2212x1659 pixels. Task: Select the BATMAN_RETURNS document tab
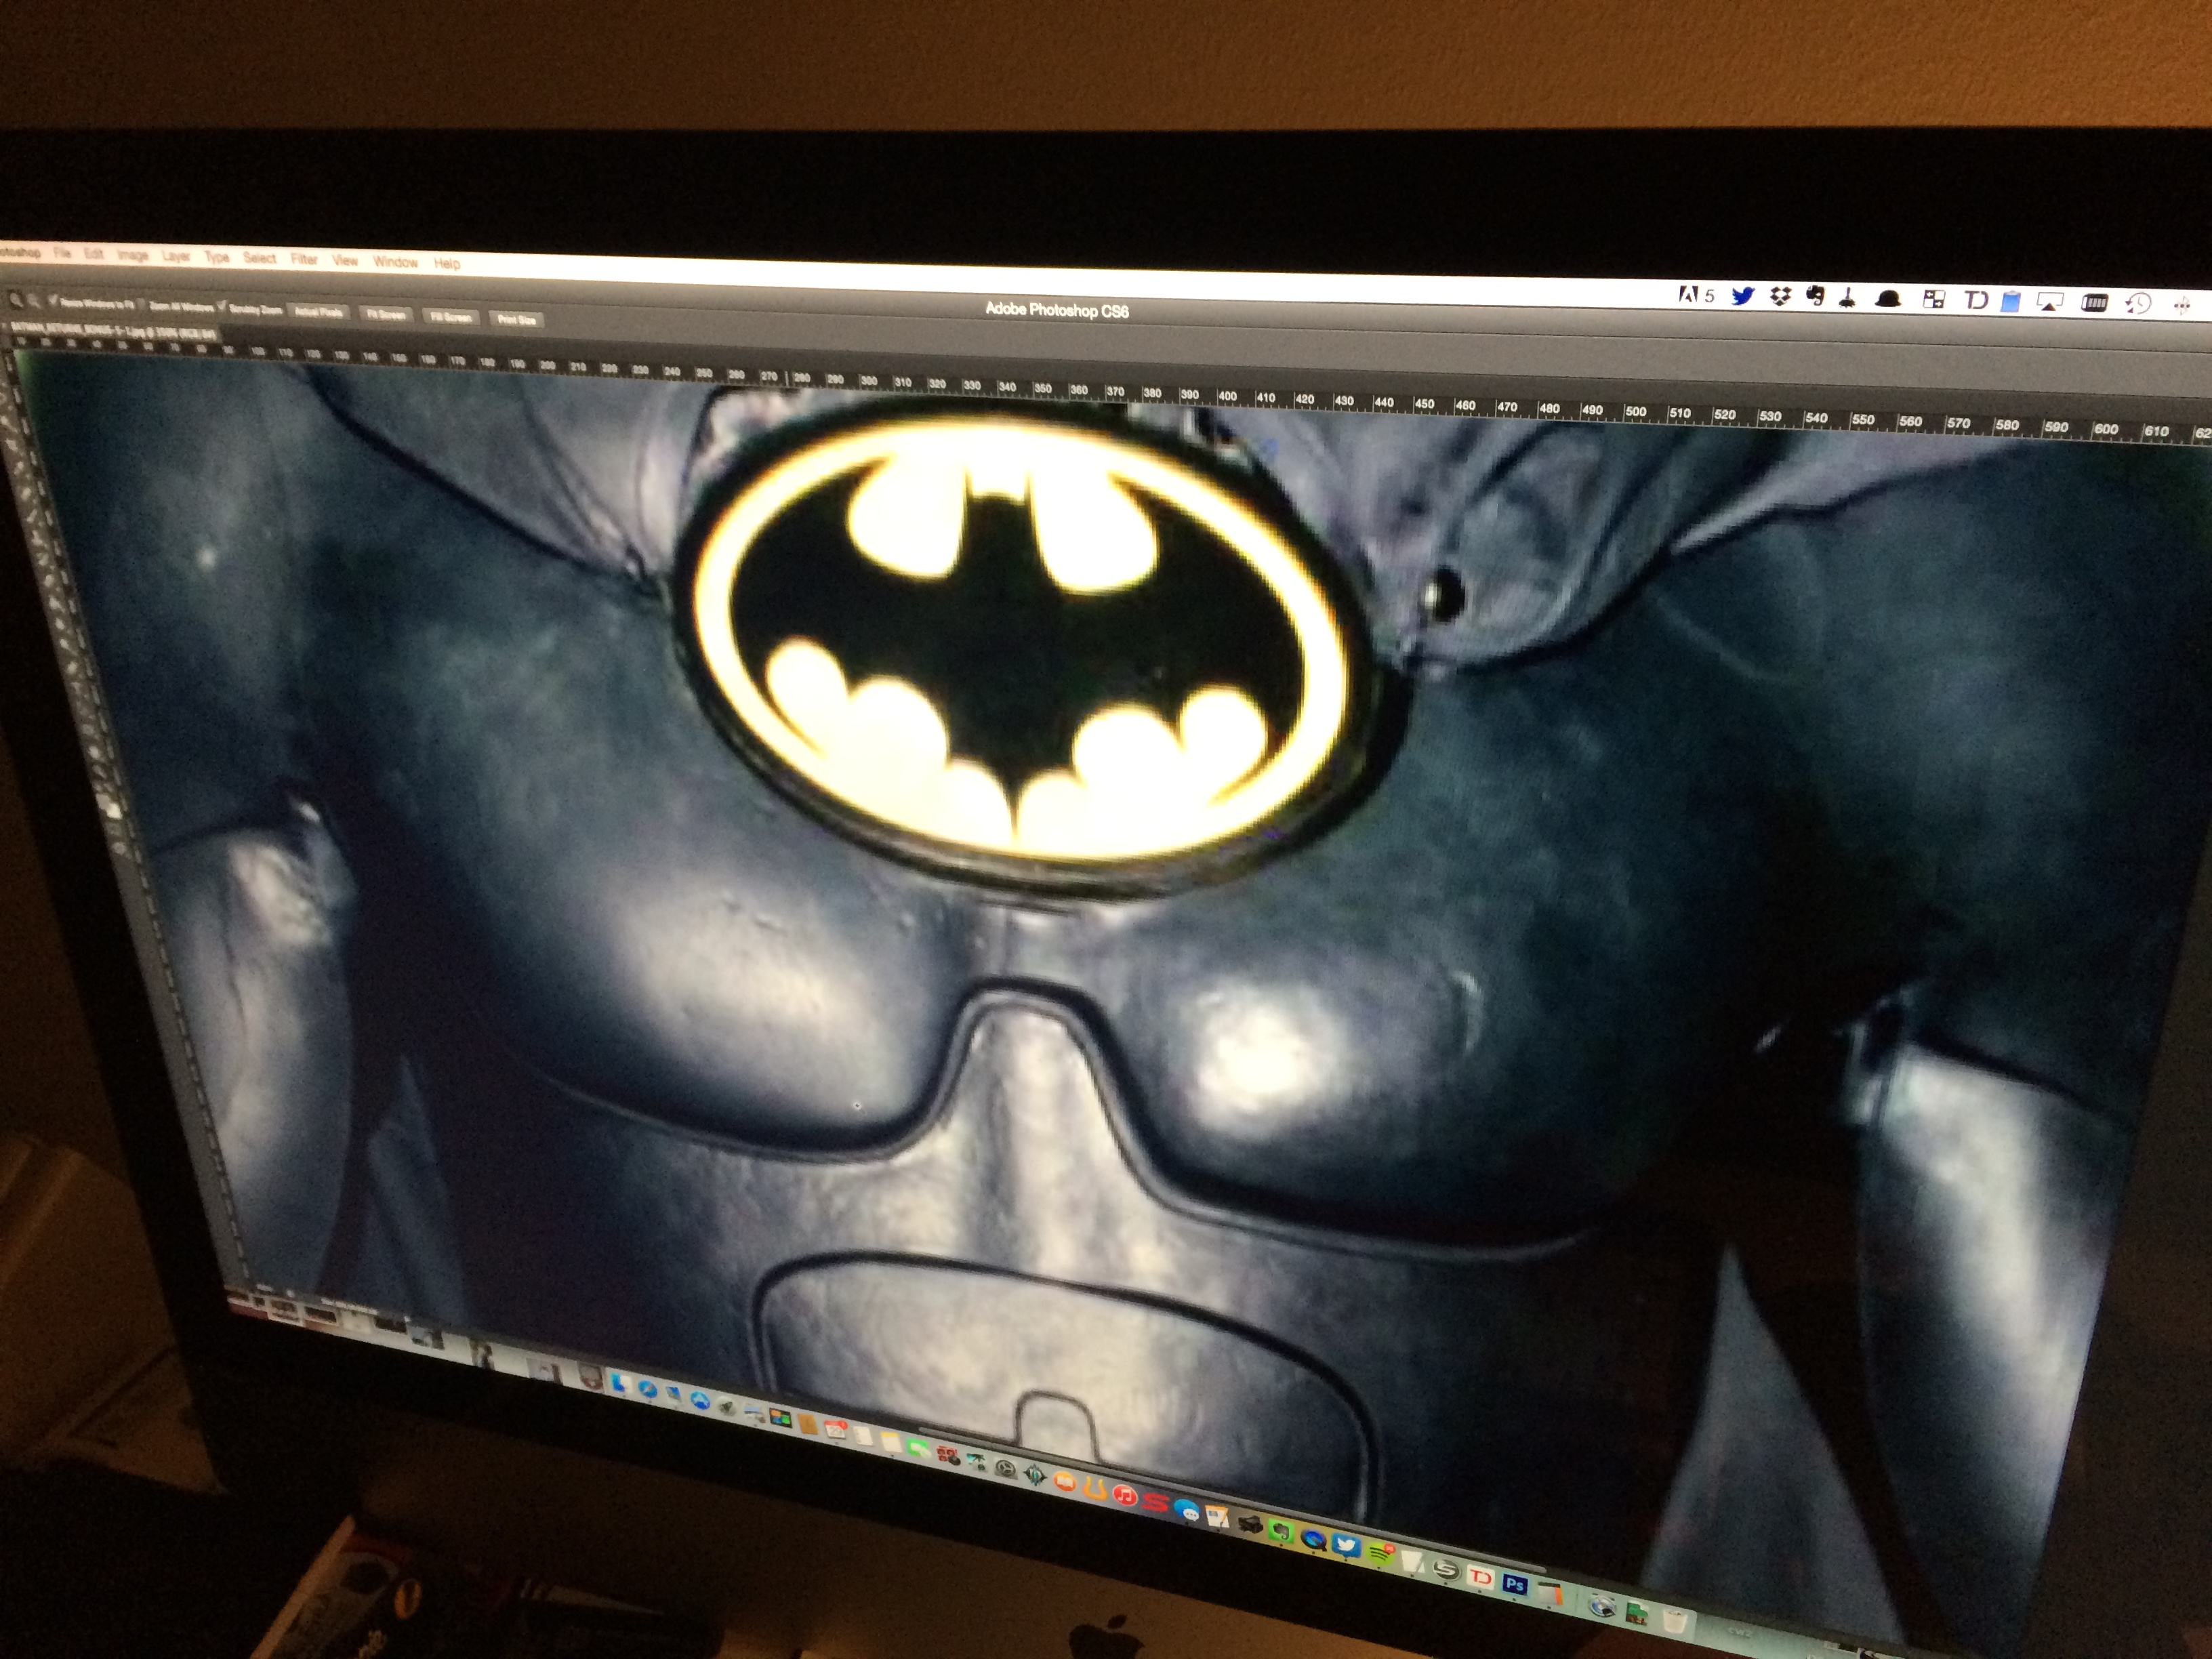point(114,331)
